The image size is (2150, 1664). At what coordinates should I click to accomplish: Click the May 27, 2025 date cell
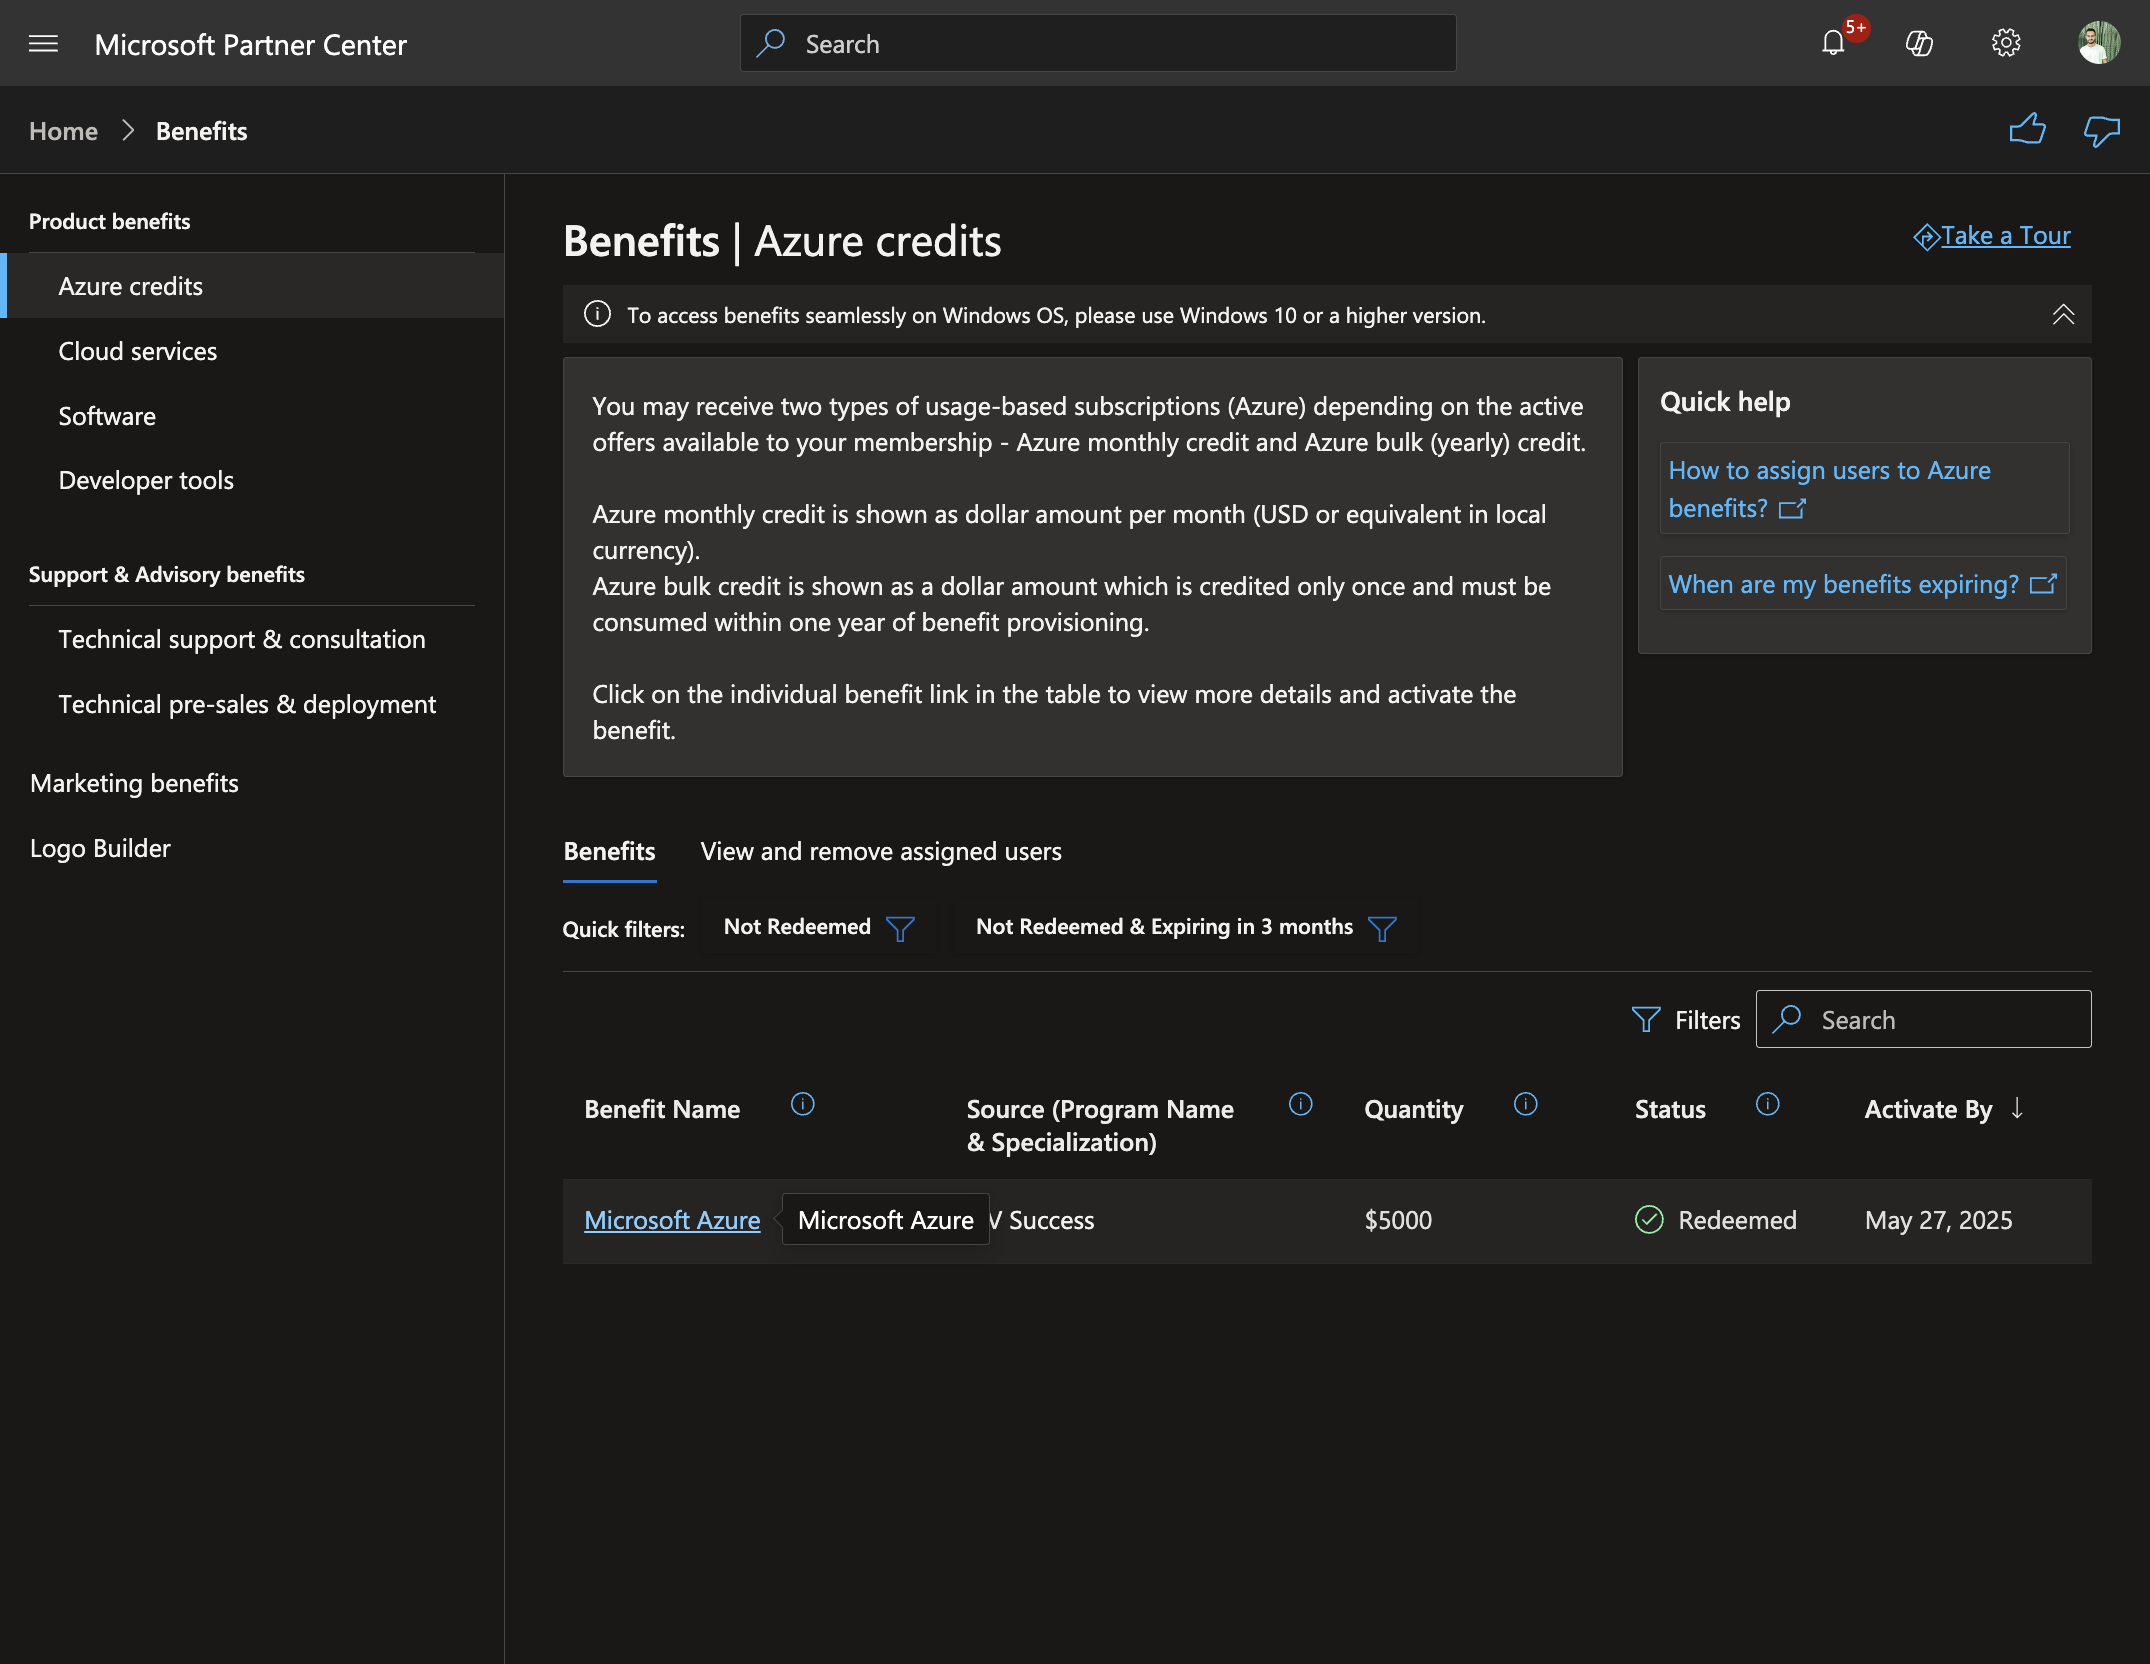click(x=1938, y=1220)
